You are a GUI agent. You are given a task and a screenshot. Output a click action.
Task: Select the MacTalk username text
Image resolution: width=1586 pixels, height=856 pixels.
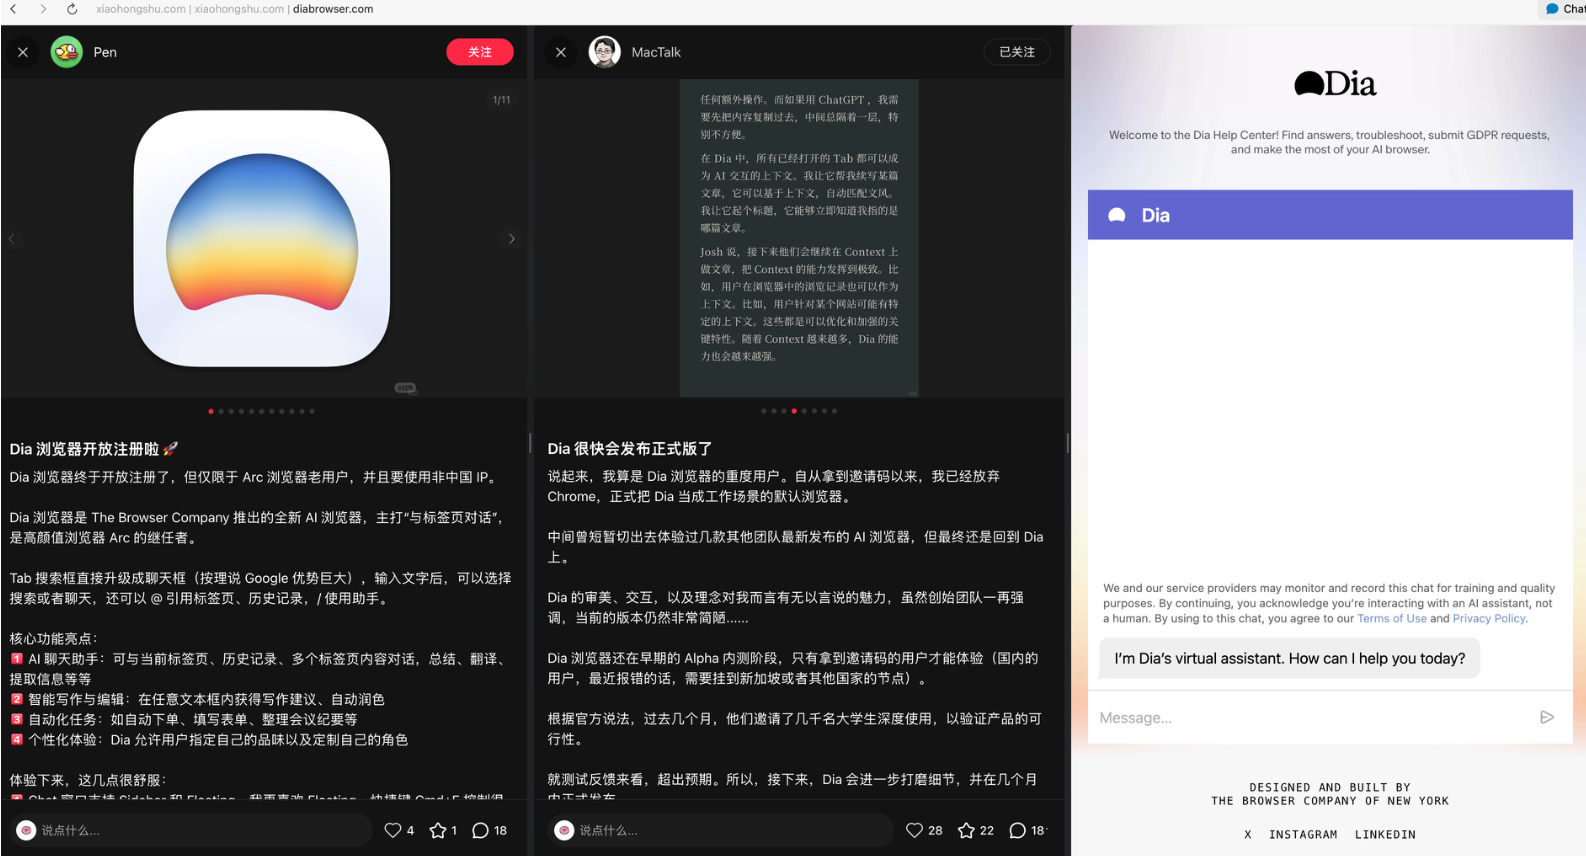(656, 52)
